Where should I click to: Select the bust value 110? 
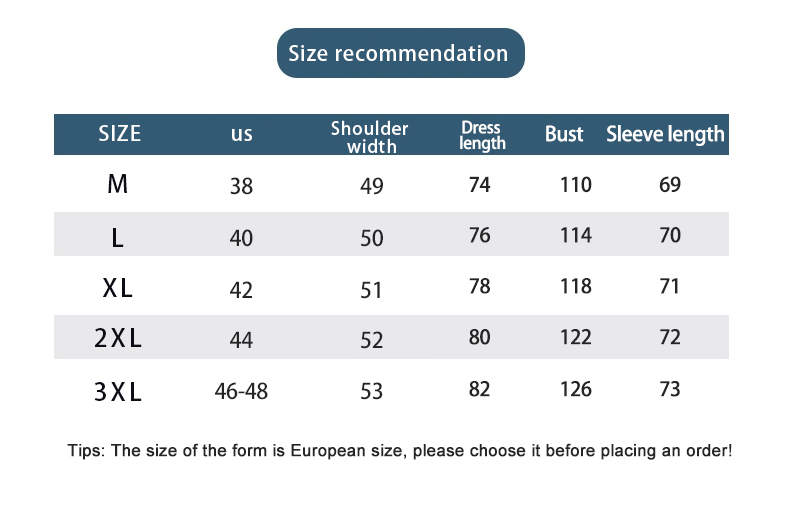[576, 185]
